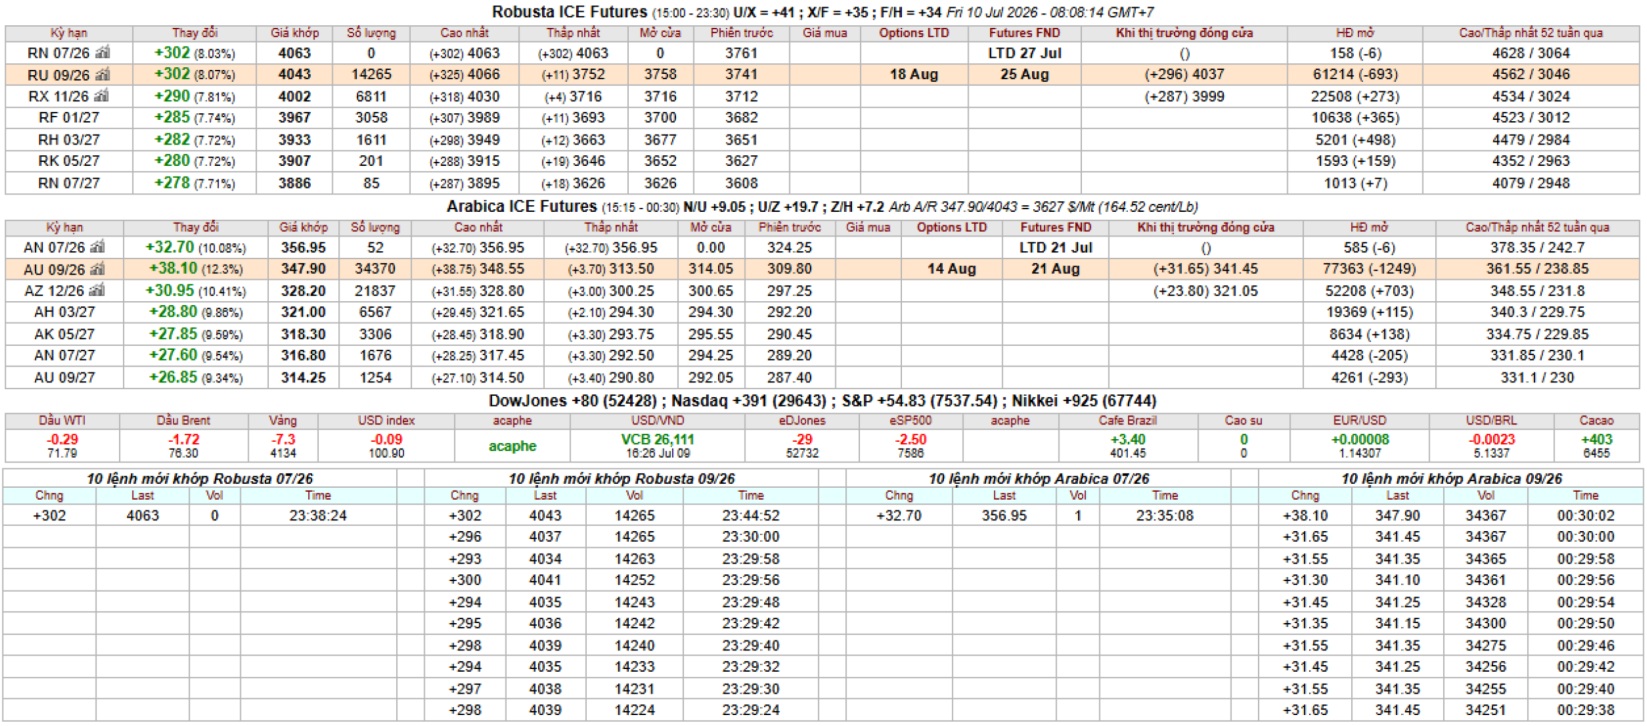Viewport: 1647px width, 726px height.
Task: Click the Vàng price value 4134
Action: [x=283, y=453]
